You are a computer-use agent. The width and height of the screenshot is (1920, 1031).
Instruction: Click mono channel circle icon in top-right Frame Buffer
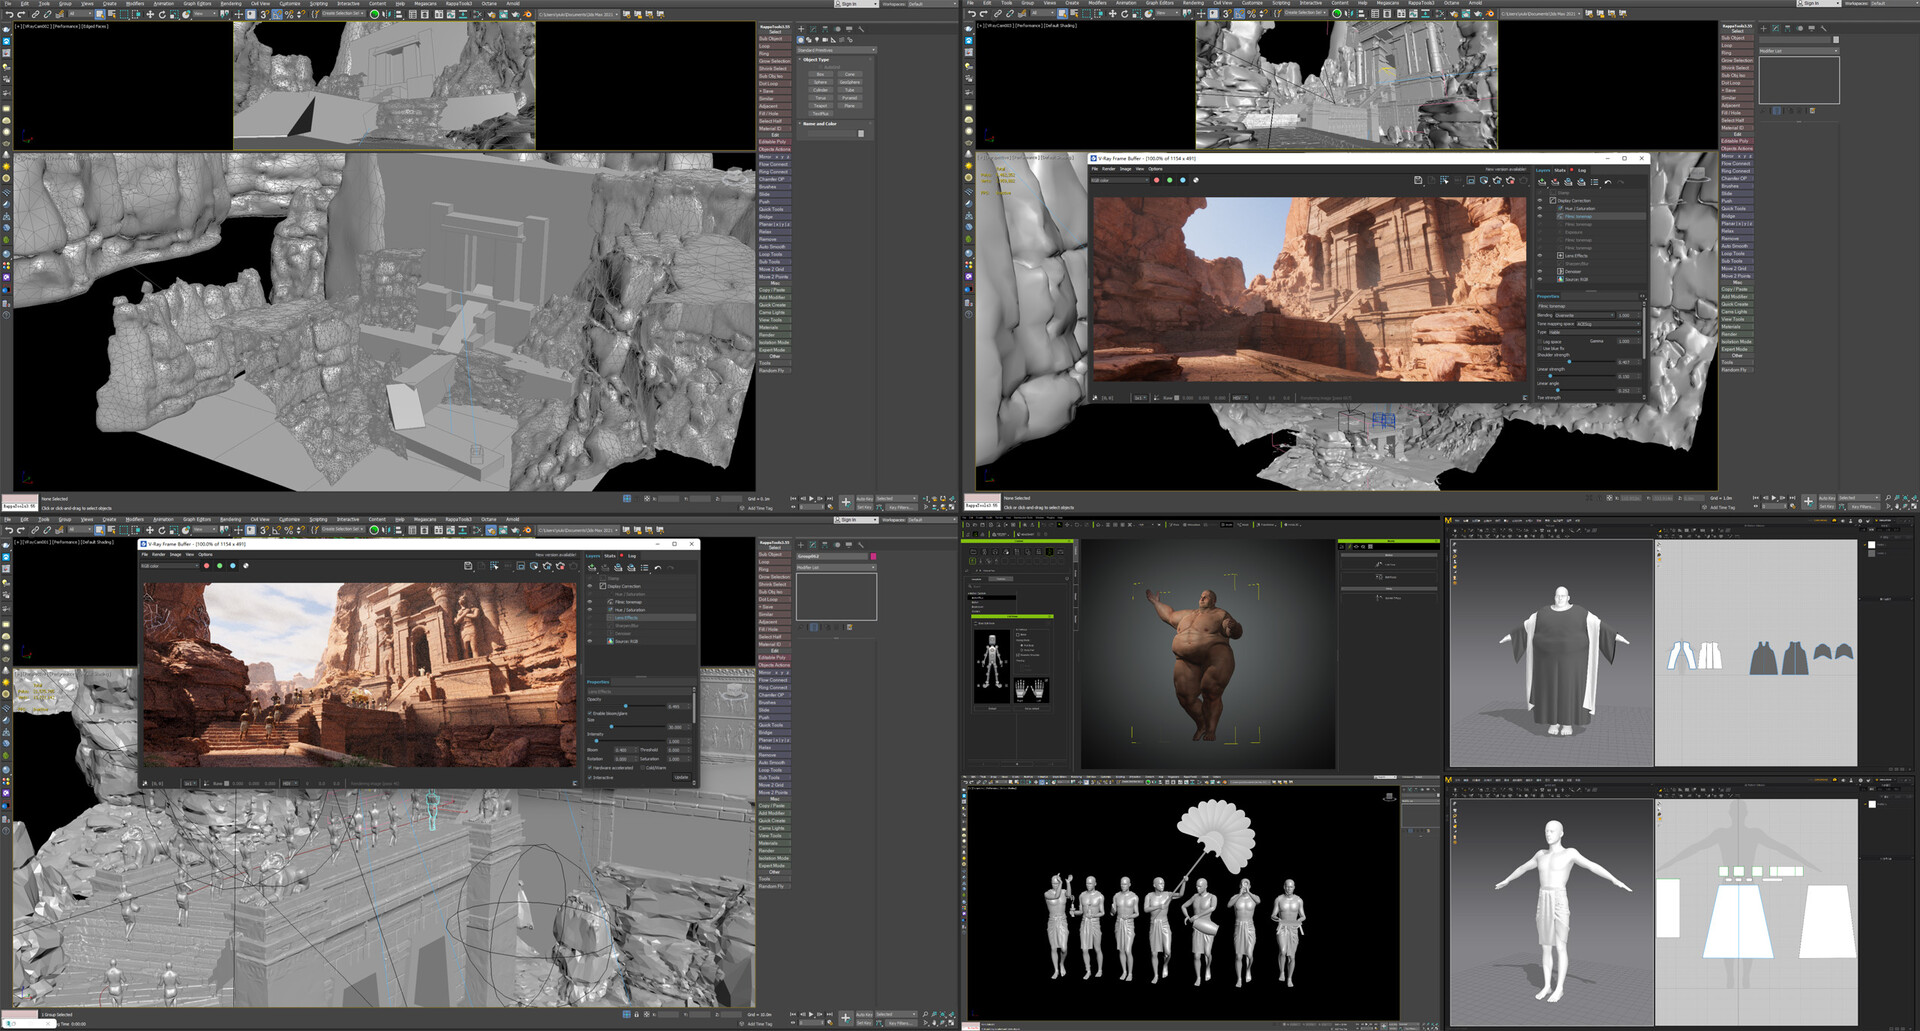(1196, 180)
